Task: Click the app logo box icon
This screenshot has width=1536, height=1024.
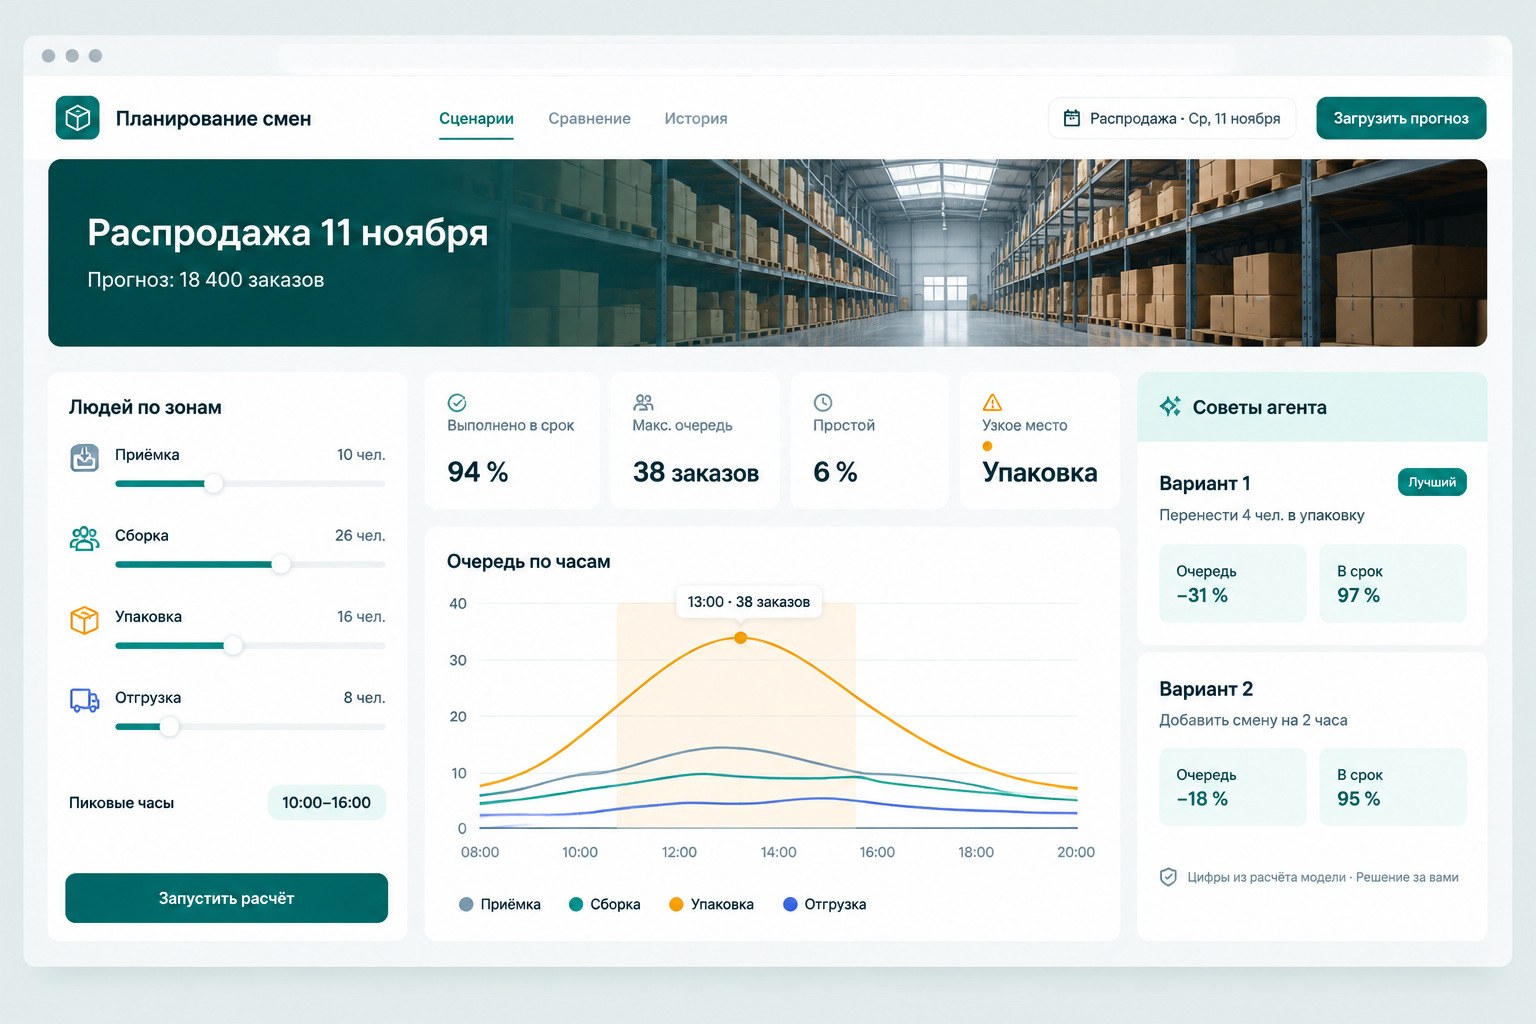Action: pyautogui.click(x=77, y=118)
